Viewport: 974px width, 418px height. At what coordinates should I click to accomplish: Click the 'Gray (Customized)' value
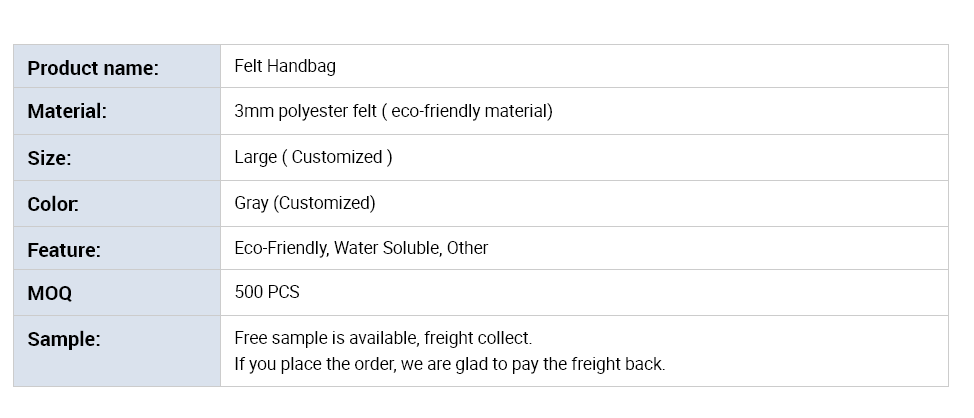pyautogui.click(x=304, y=203)
